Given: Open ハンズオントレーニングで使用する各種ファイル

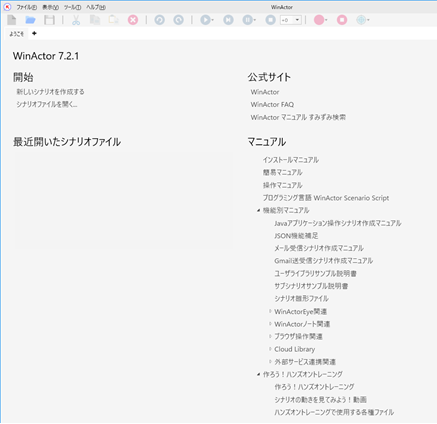Looking at the screenshot, I should click(x=334, y=412).
